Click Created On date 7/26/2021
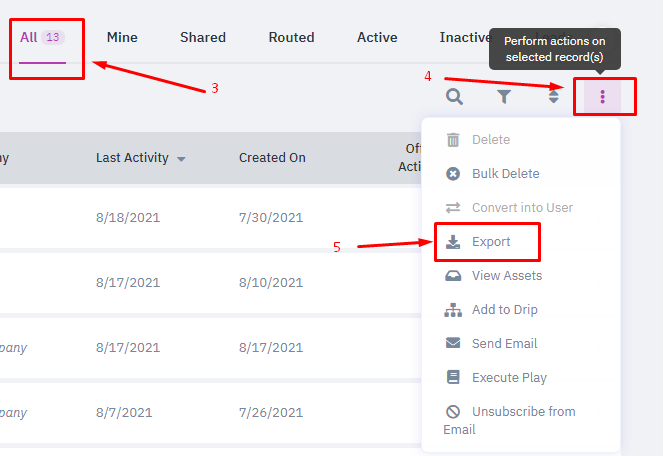 (271, 412)
